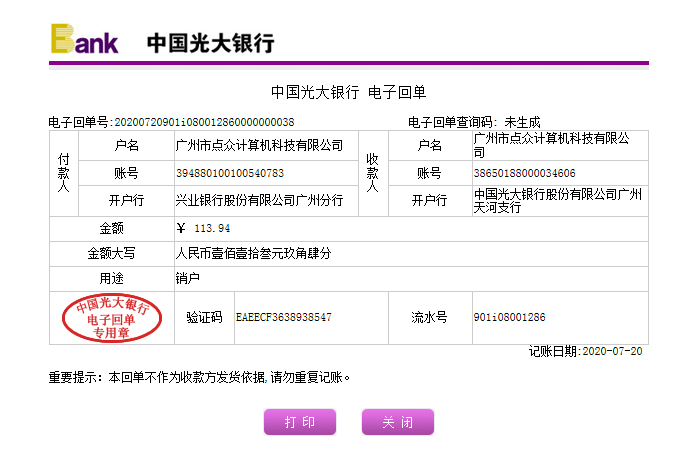Click the red 电子回单专用章 stamp
The height and width of the screenshot is (455, 676).
point(112,318)
